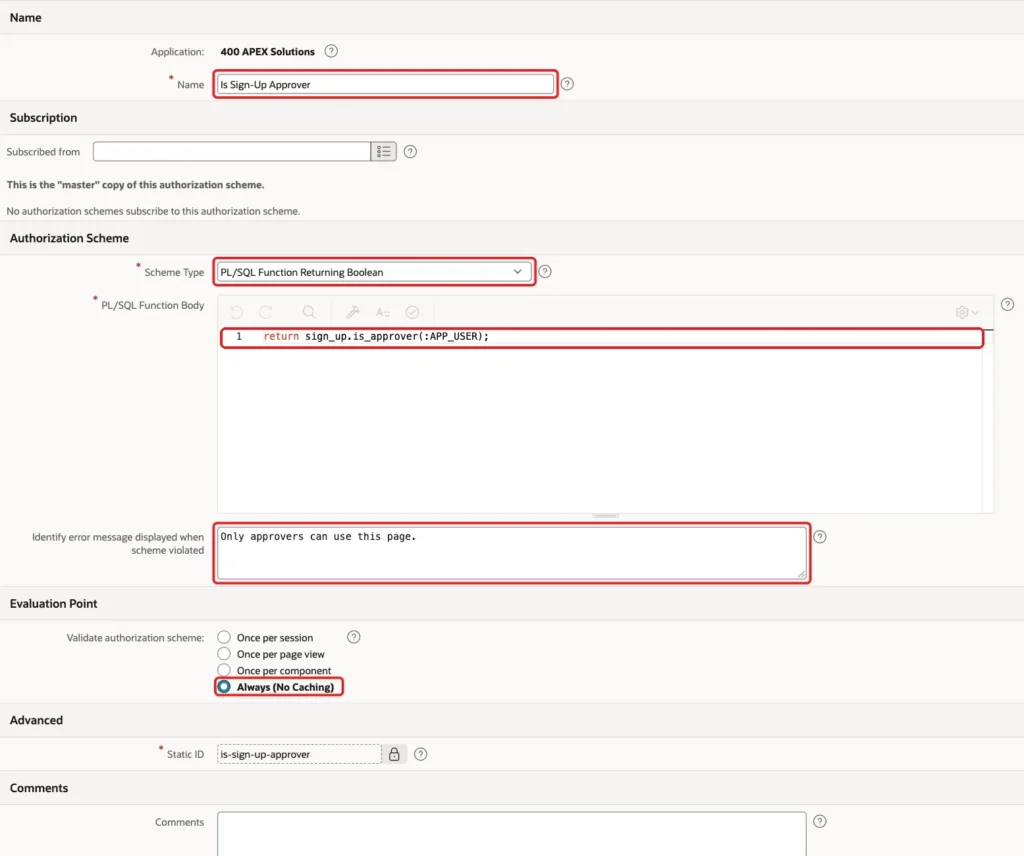Click the Redo icon in code editor

point(265,312)
